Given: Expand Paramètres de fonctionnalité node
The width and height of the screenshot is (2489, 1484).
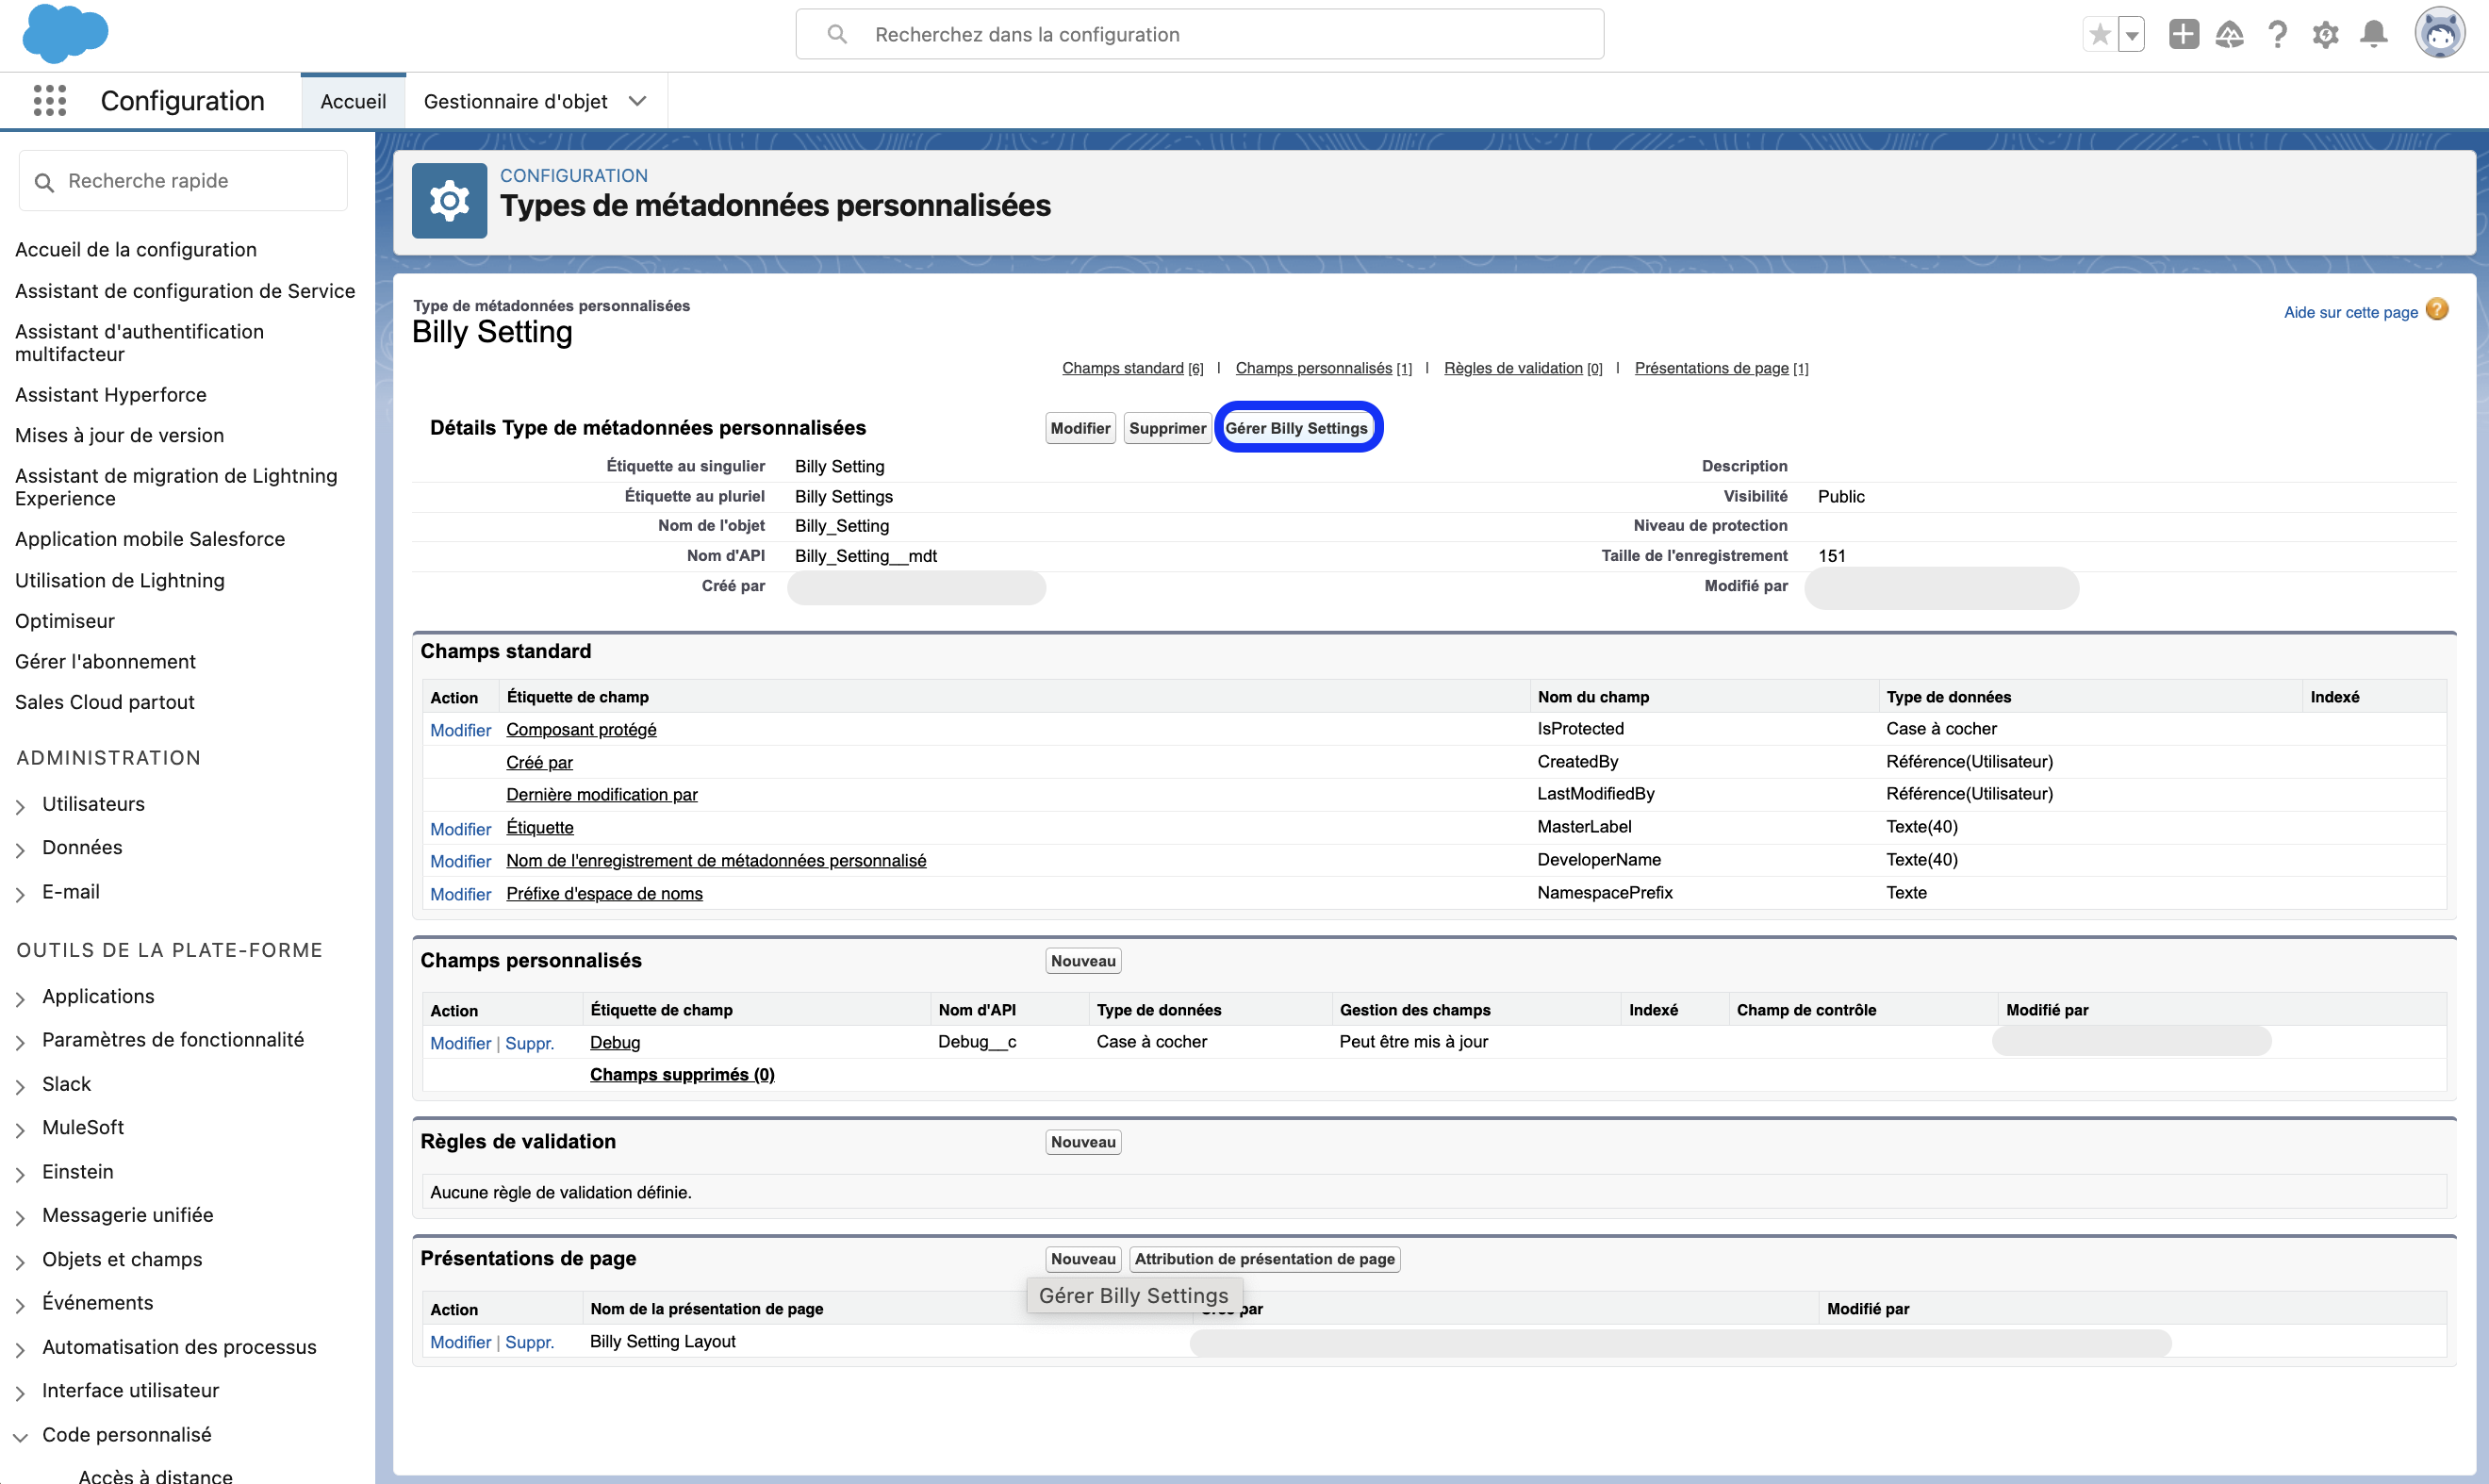Looking at the screenshot, I should 20,1042.
